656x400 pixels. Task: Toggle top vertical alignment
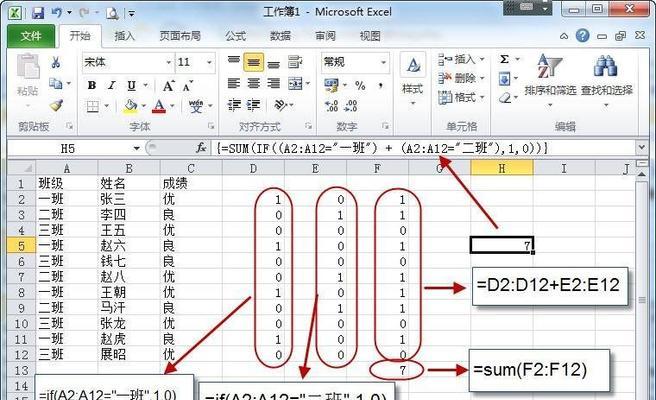point(233,62)
